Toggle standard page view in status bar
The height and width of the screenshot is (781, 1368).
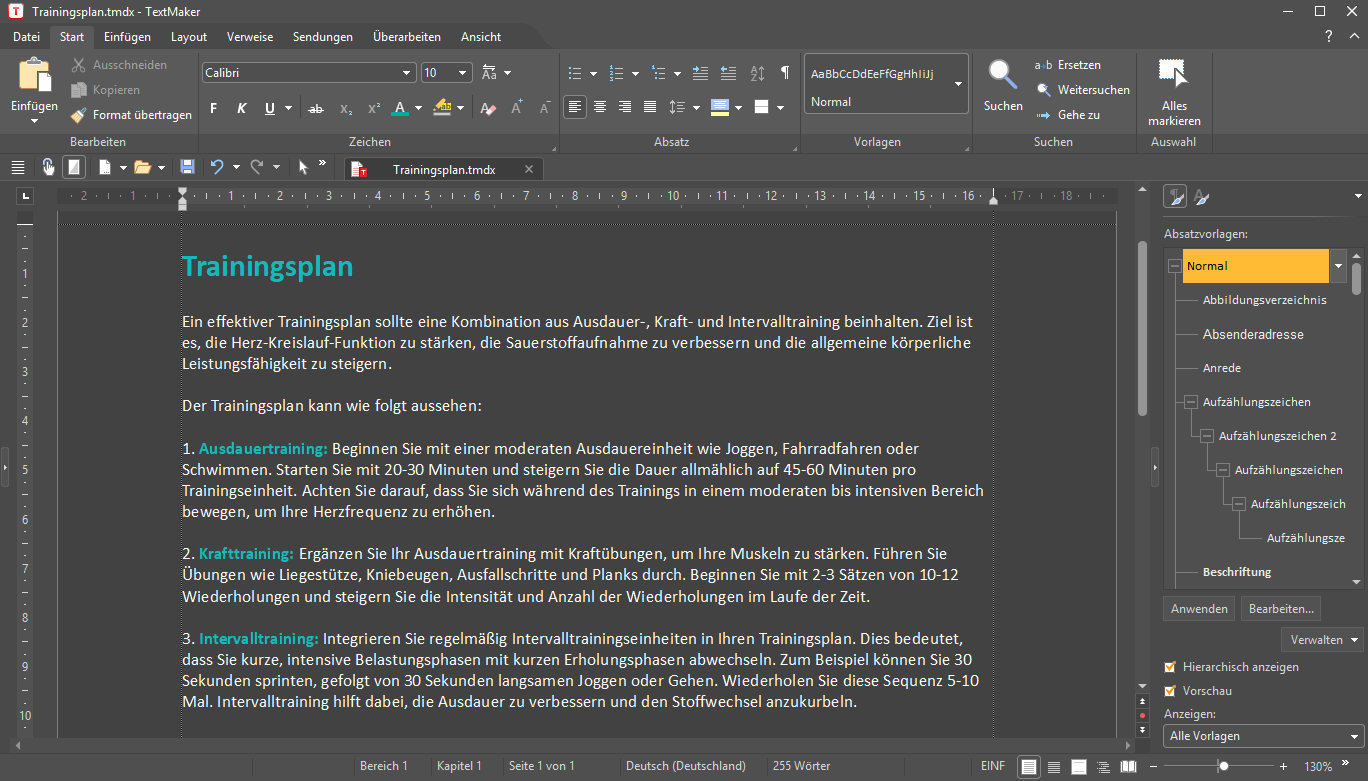point(1028,766)
